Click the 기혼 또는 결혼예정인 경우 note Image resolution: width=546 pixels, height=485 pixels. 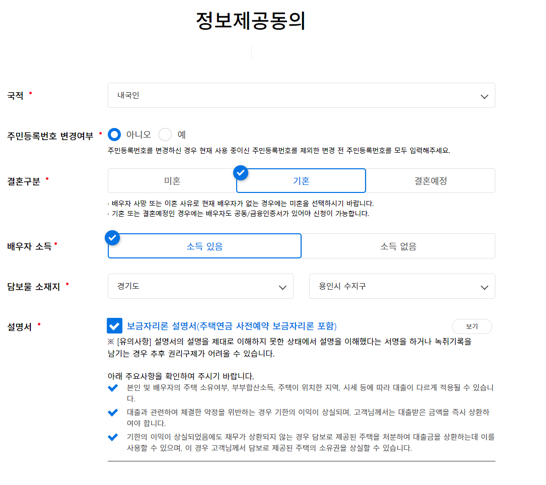(x=239, y=213)
